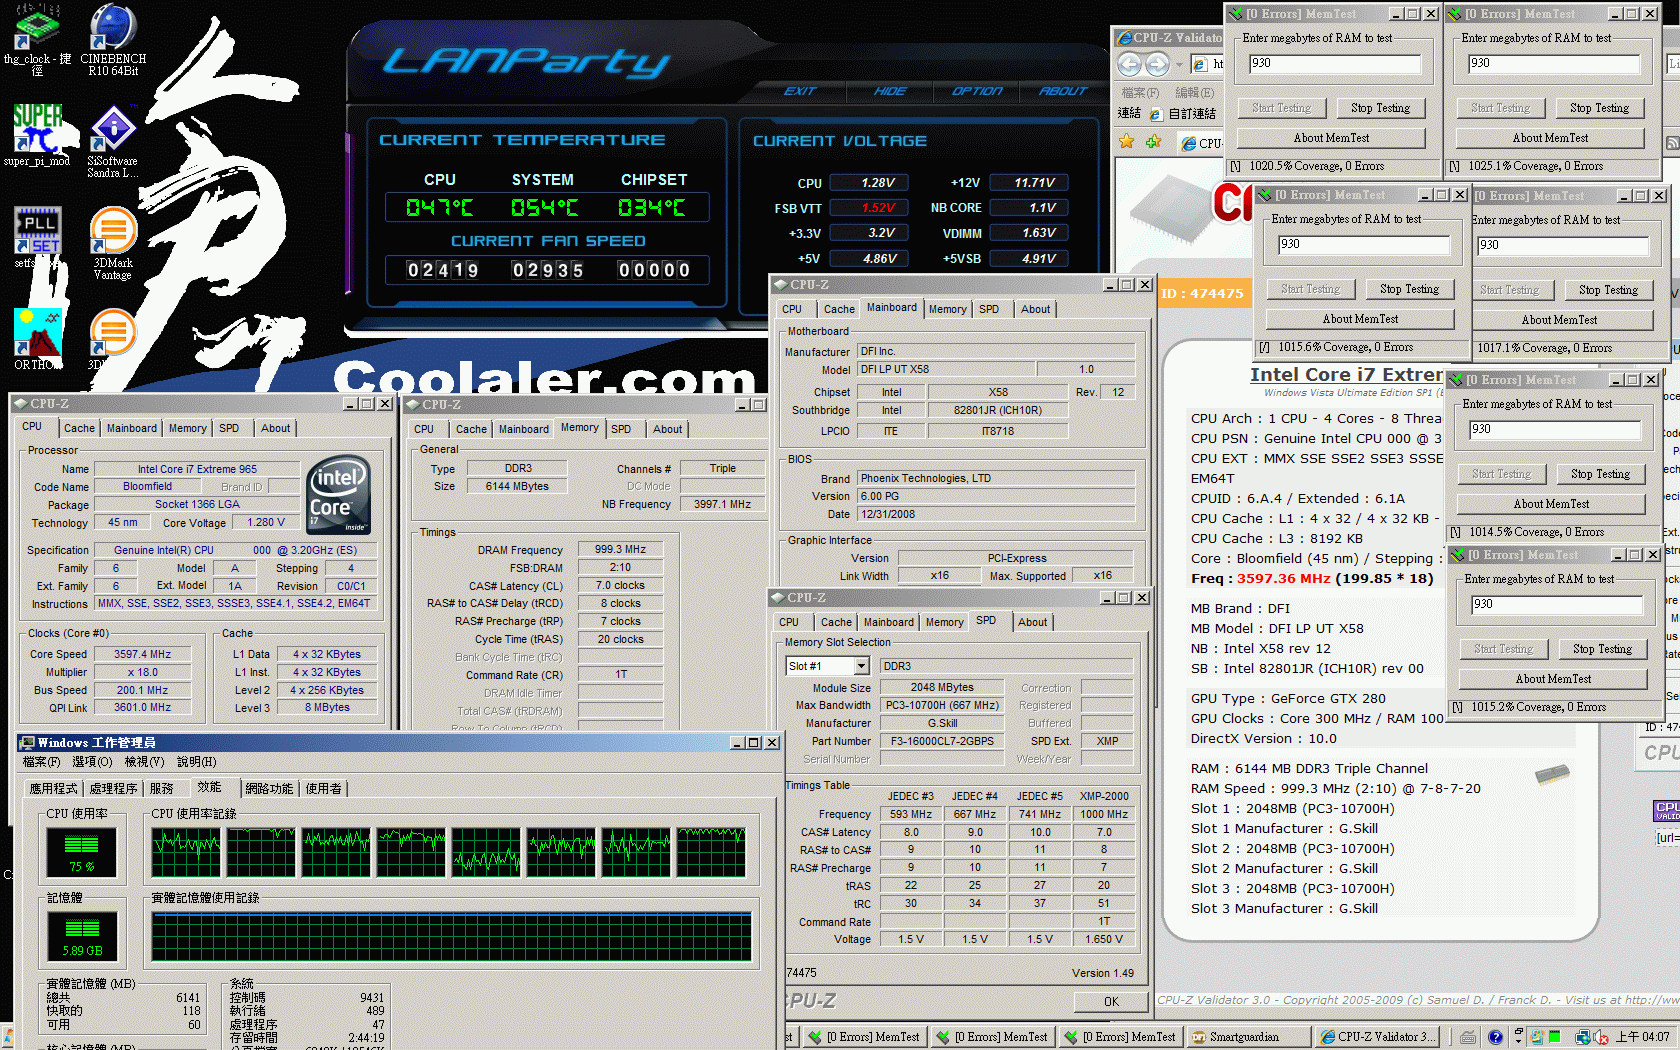Open Mainboard tab in the CPU-Z Memory window
This screenshot has height=1050, width=1680.
click(523, 429)
